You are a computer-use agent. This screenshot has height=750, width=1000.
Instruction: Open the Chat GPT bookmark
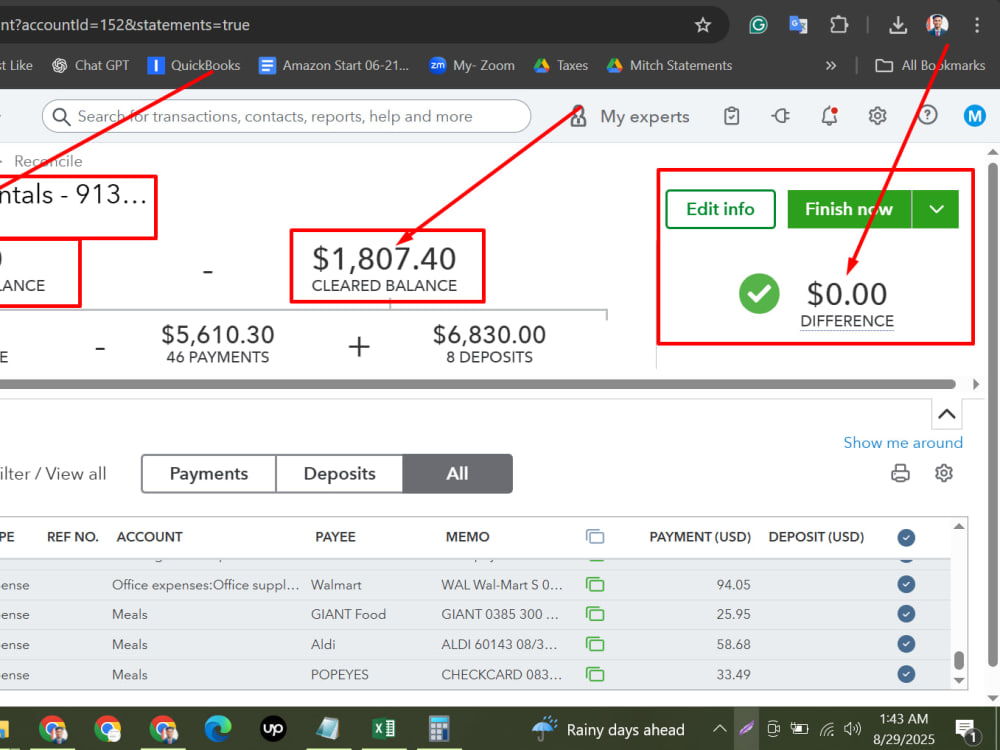click(x=91, y=65)
